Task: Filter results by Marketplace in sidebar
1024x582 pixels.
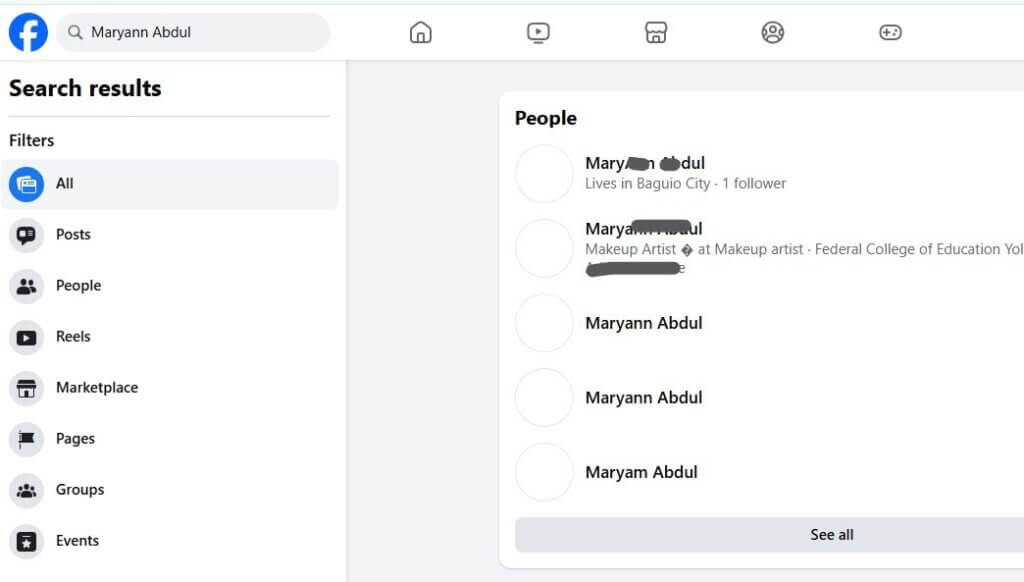Action: click(x=96, y=388)
